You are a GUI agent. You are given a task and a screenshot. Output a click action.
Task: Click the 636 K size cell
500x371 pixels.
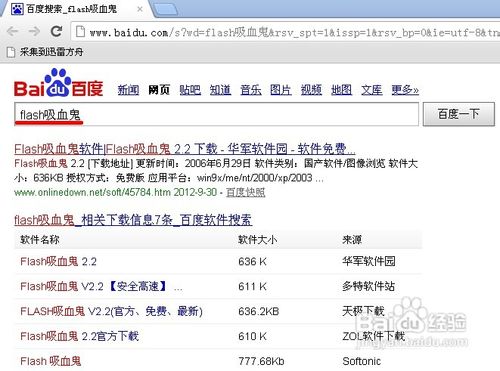[x=252, y=262]
